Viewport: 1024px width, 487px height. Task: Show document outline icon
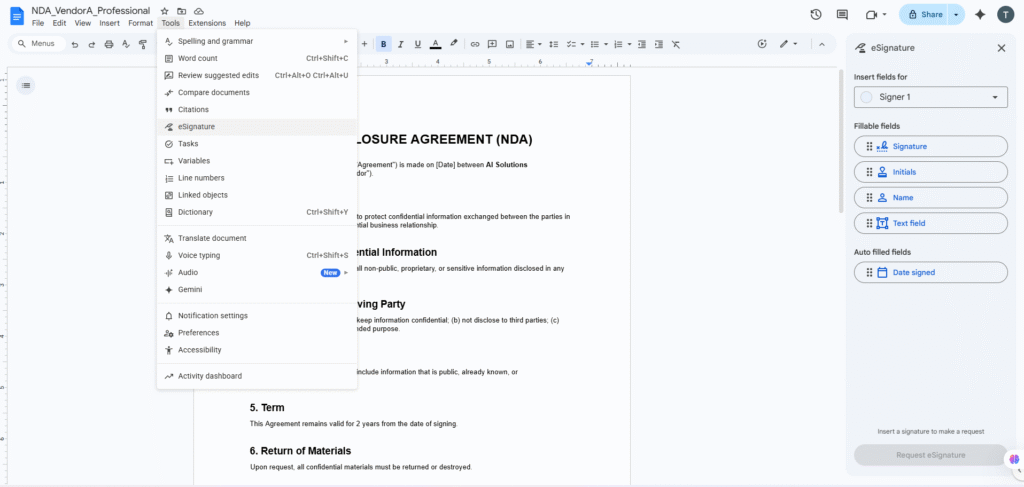coord(26,85)
